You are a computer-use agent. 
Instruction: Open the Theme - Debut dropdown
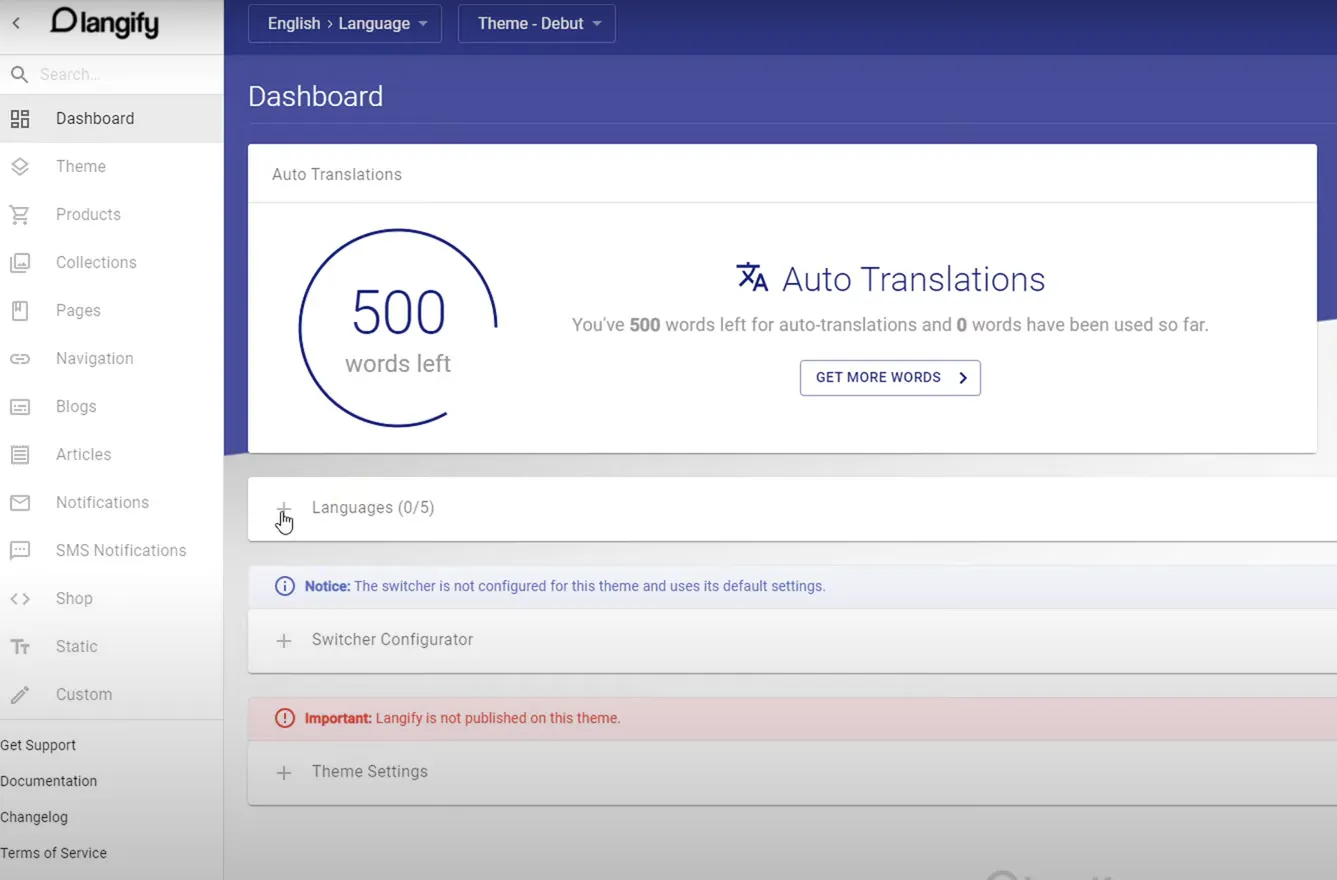point(537,23)
